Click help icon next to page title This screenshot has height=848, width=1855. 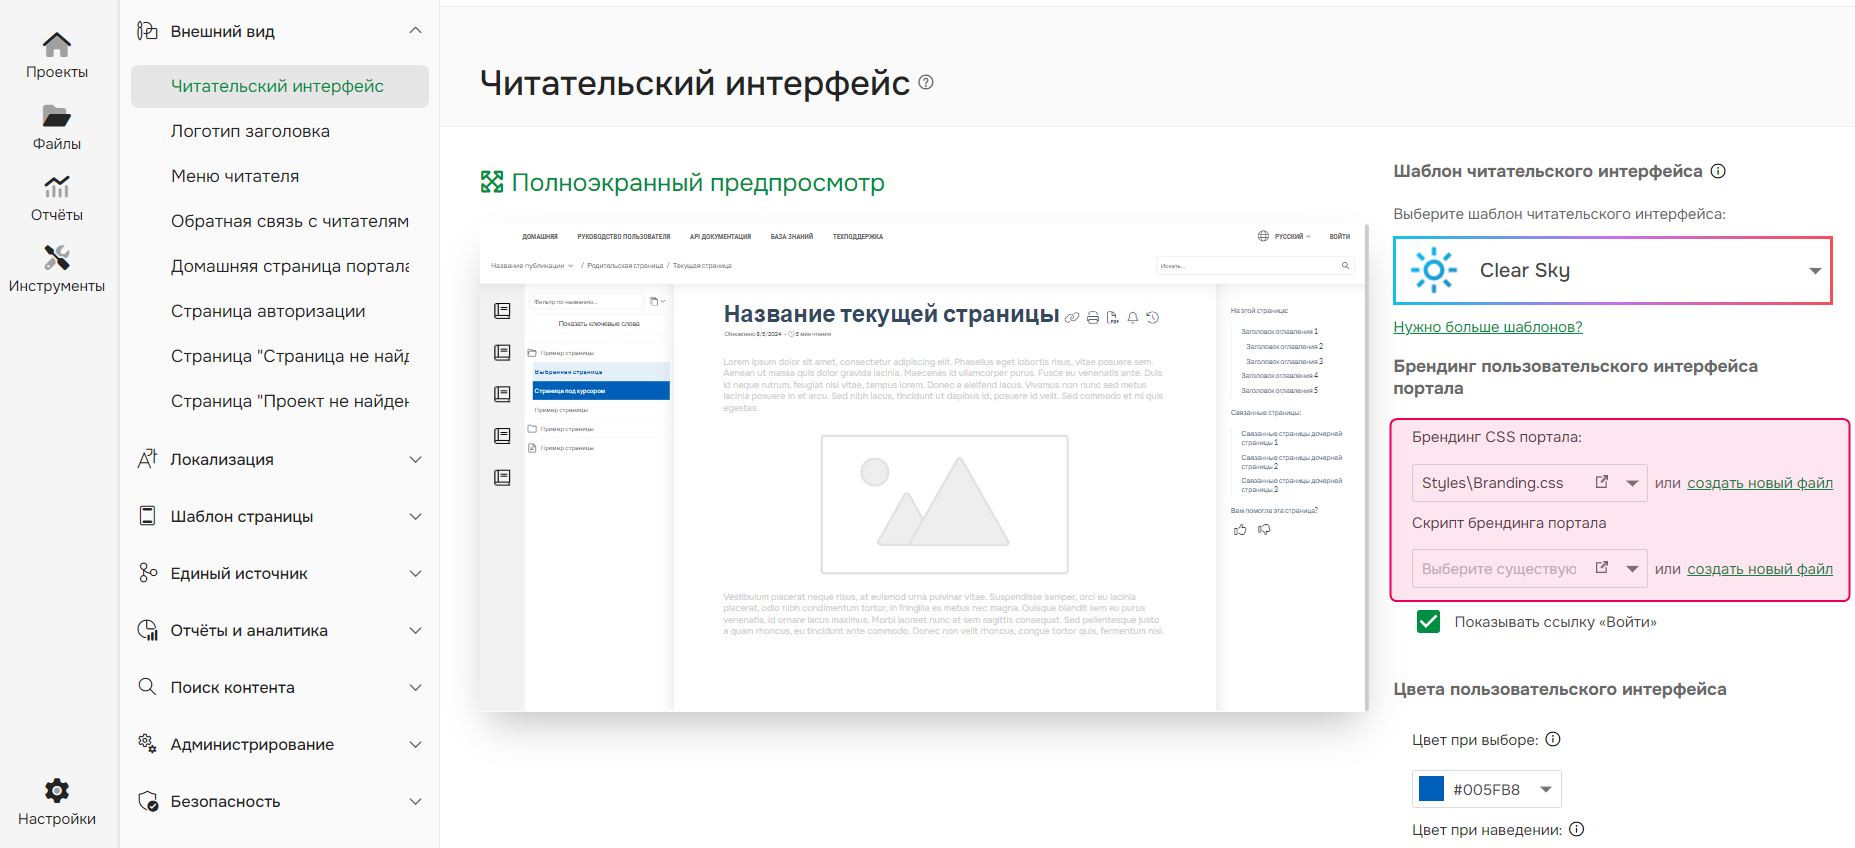(926, 82)
